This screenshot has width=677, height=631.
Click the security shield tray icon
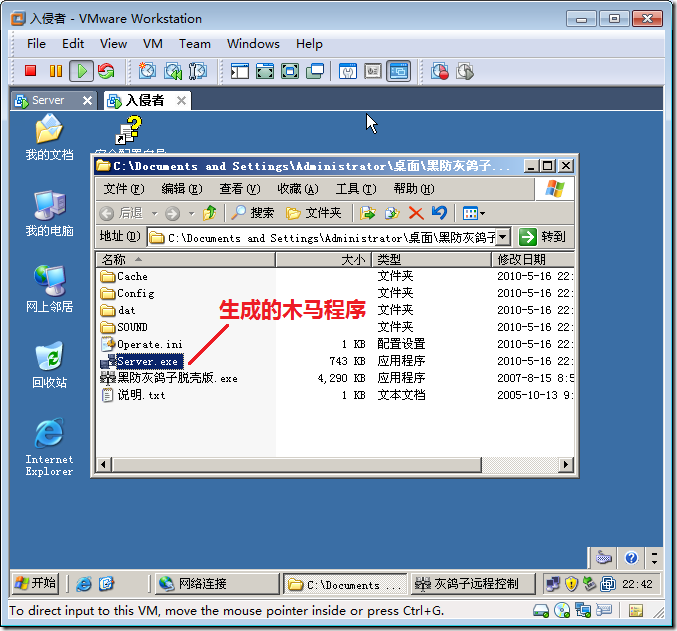coord(571,584)
